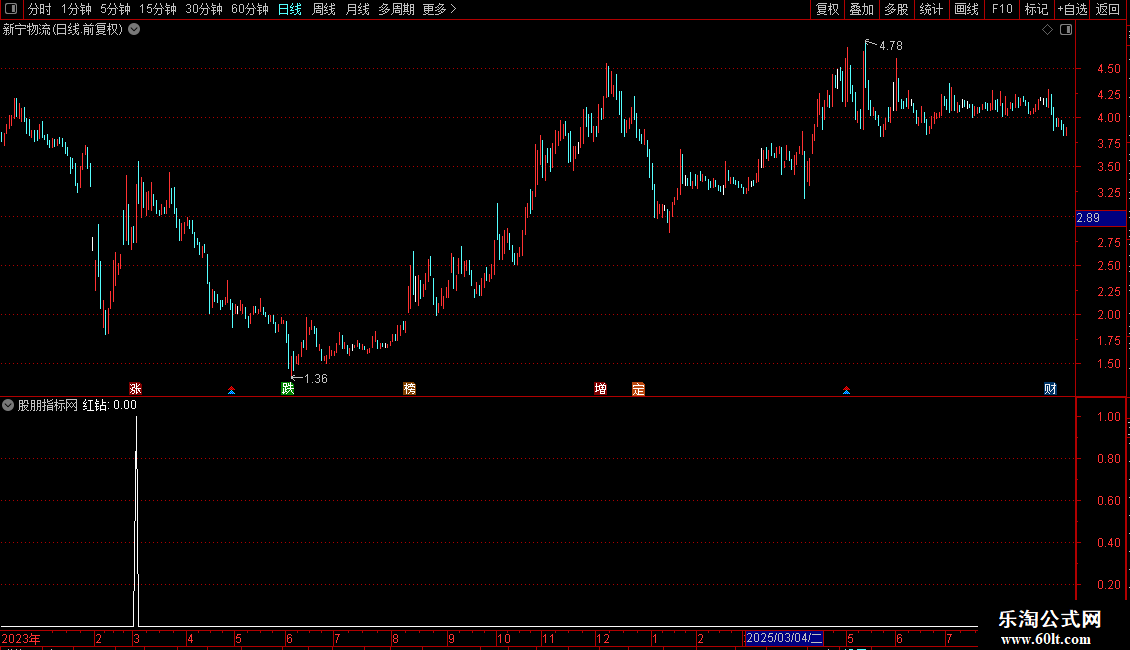
Task: Click the 2.89 price tag on axis
Action: pyautogui.click(x=1100, y=218)
